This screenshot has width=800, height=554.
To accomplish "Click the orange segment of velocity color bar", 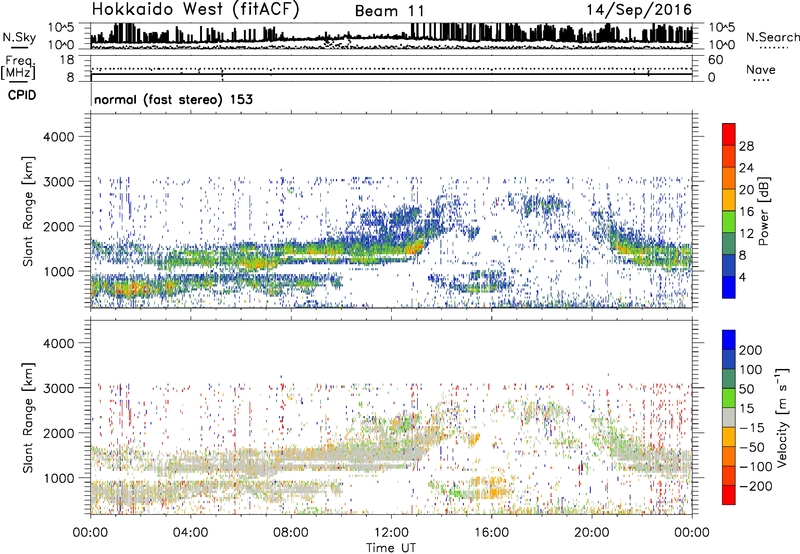I will coord(729,457).
